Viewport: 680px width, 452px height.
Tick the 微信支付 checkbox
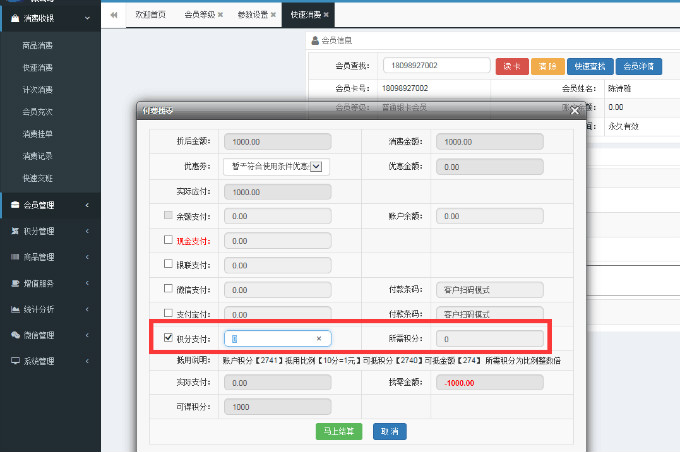coord(168,288)
